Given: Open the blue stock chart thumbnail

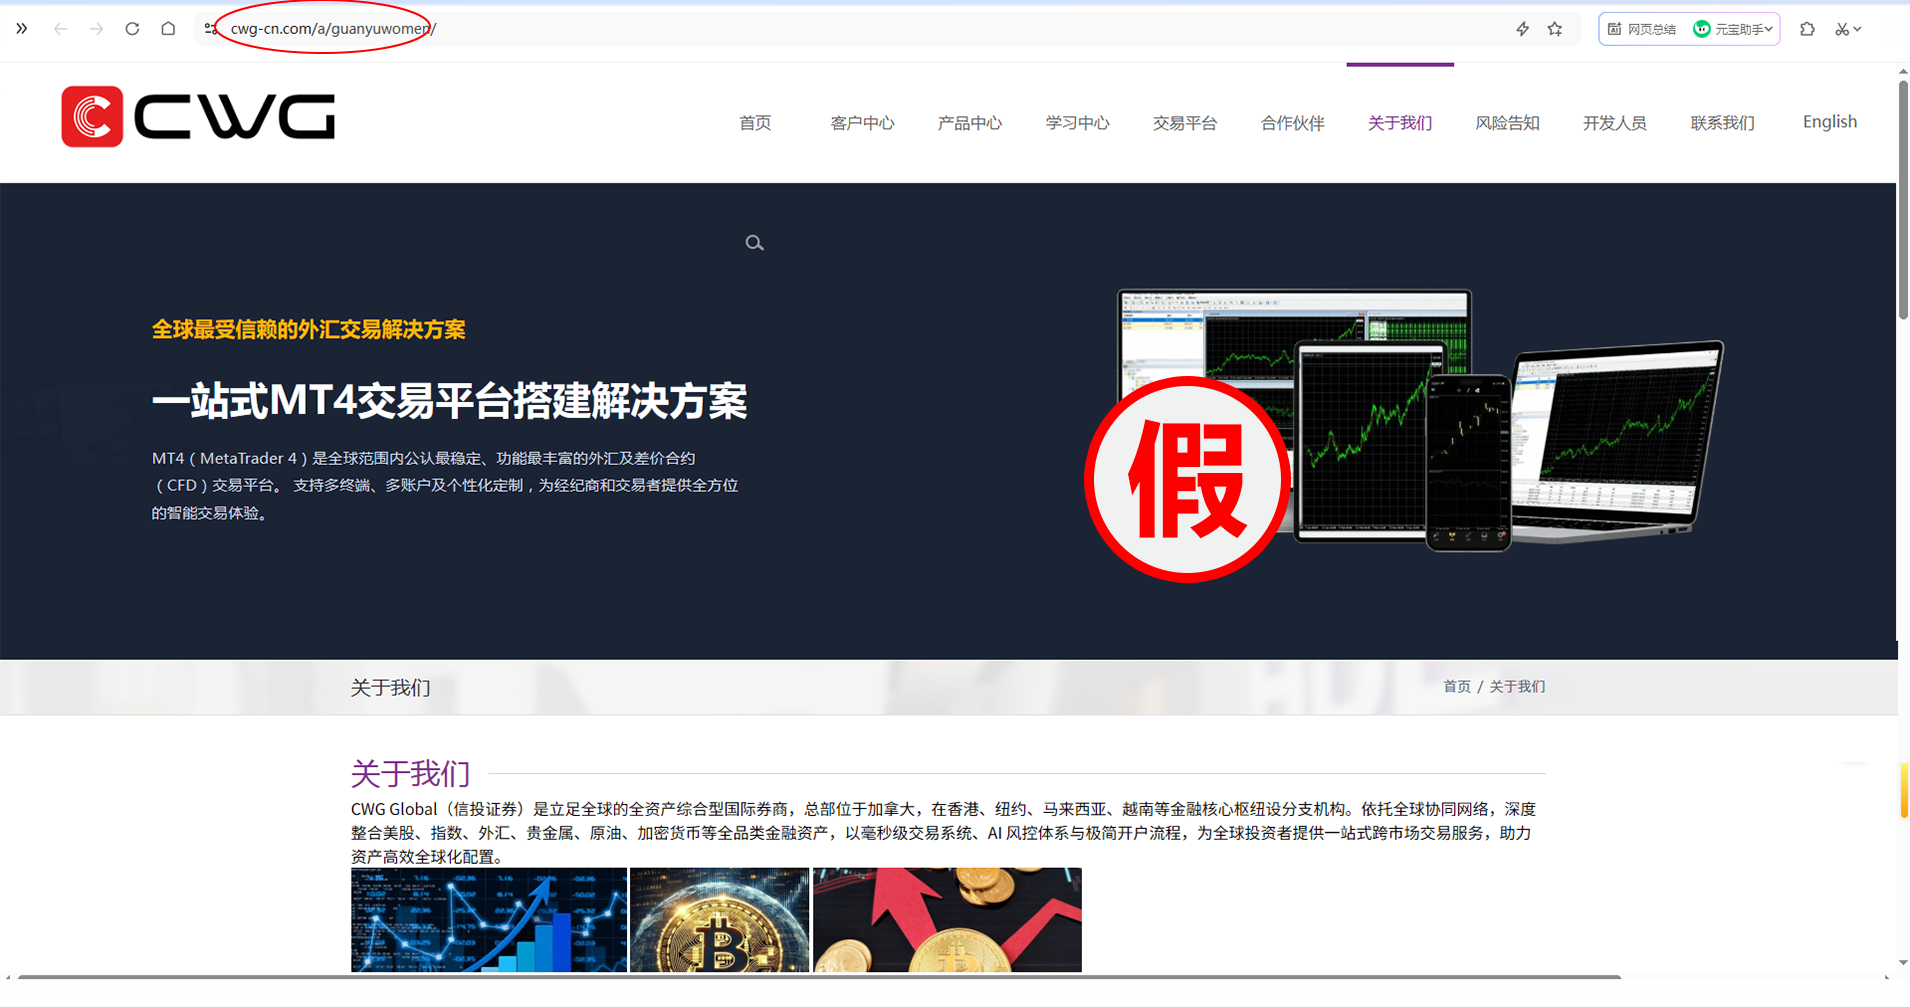Looking at the screenshot, I should 489,920.
